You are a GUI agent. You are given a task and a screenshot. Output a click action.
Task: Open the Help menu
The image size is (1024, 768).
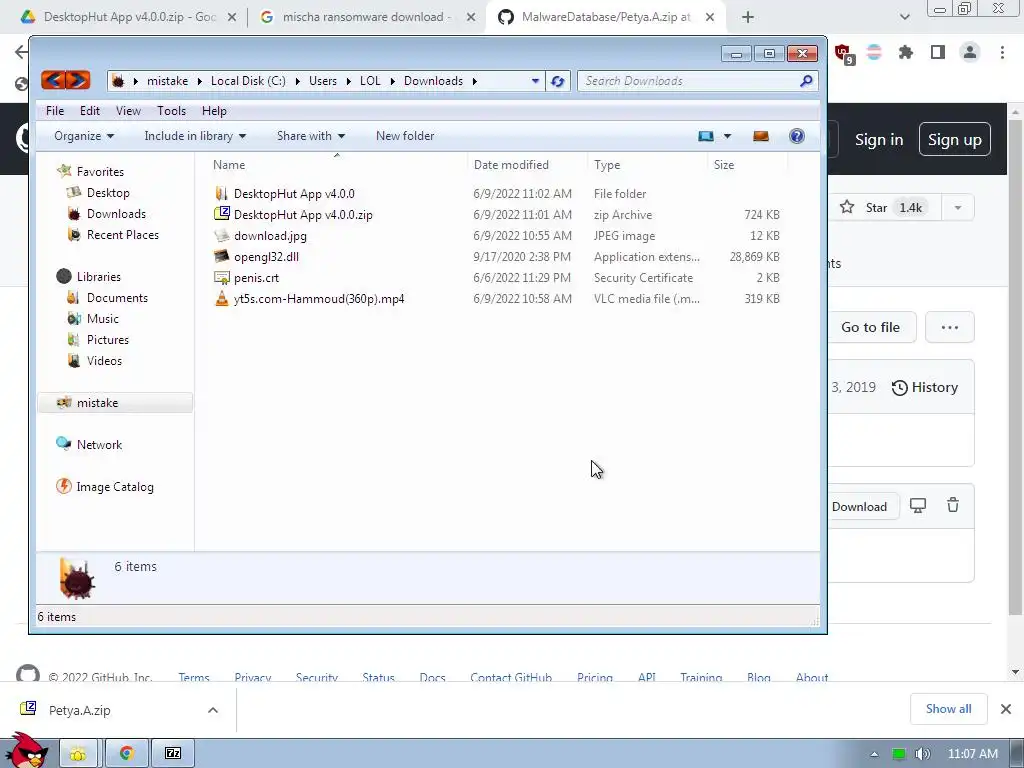(214, 111)
